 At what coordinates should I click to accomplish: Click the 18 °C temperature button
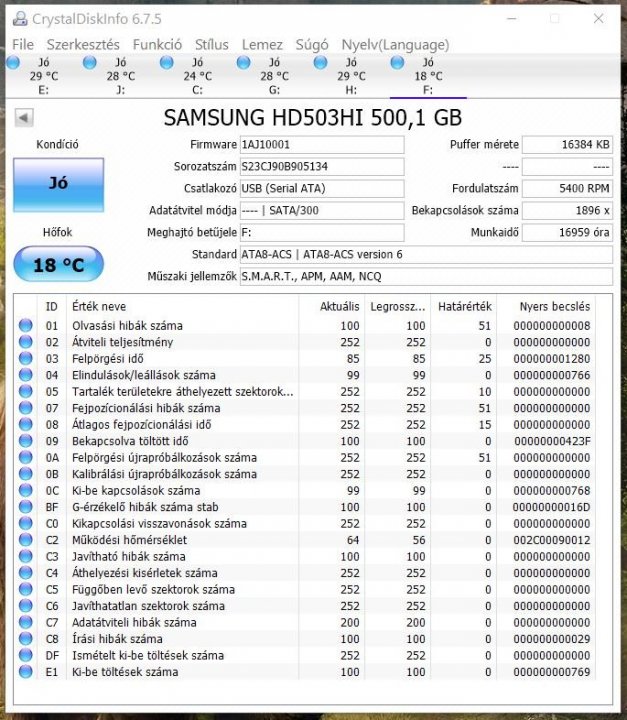(x=58, y=264)
